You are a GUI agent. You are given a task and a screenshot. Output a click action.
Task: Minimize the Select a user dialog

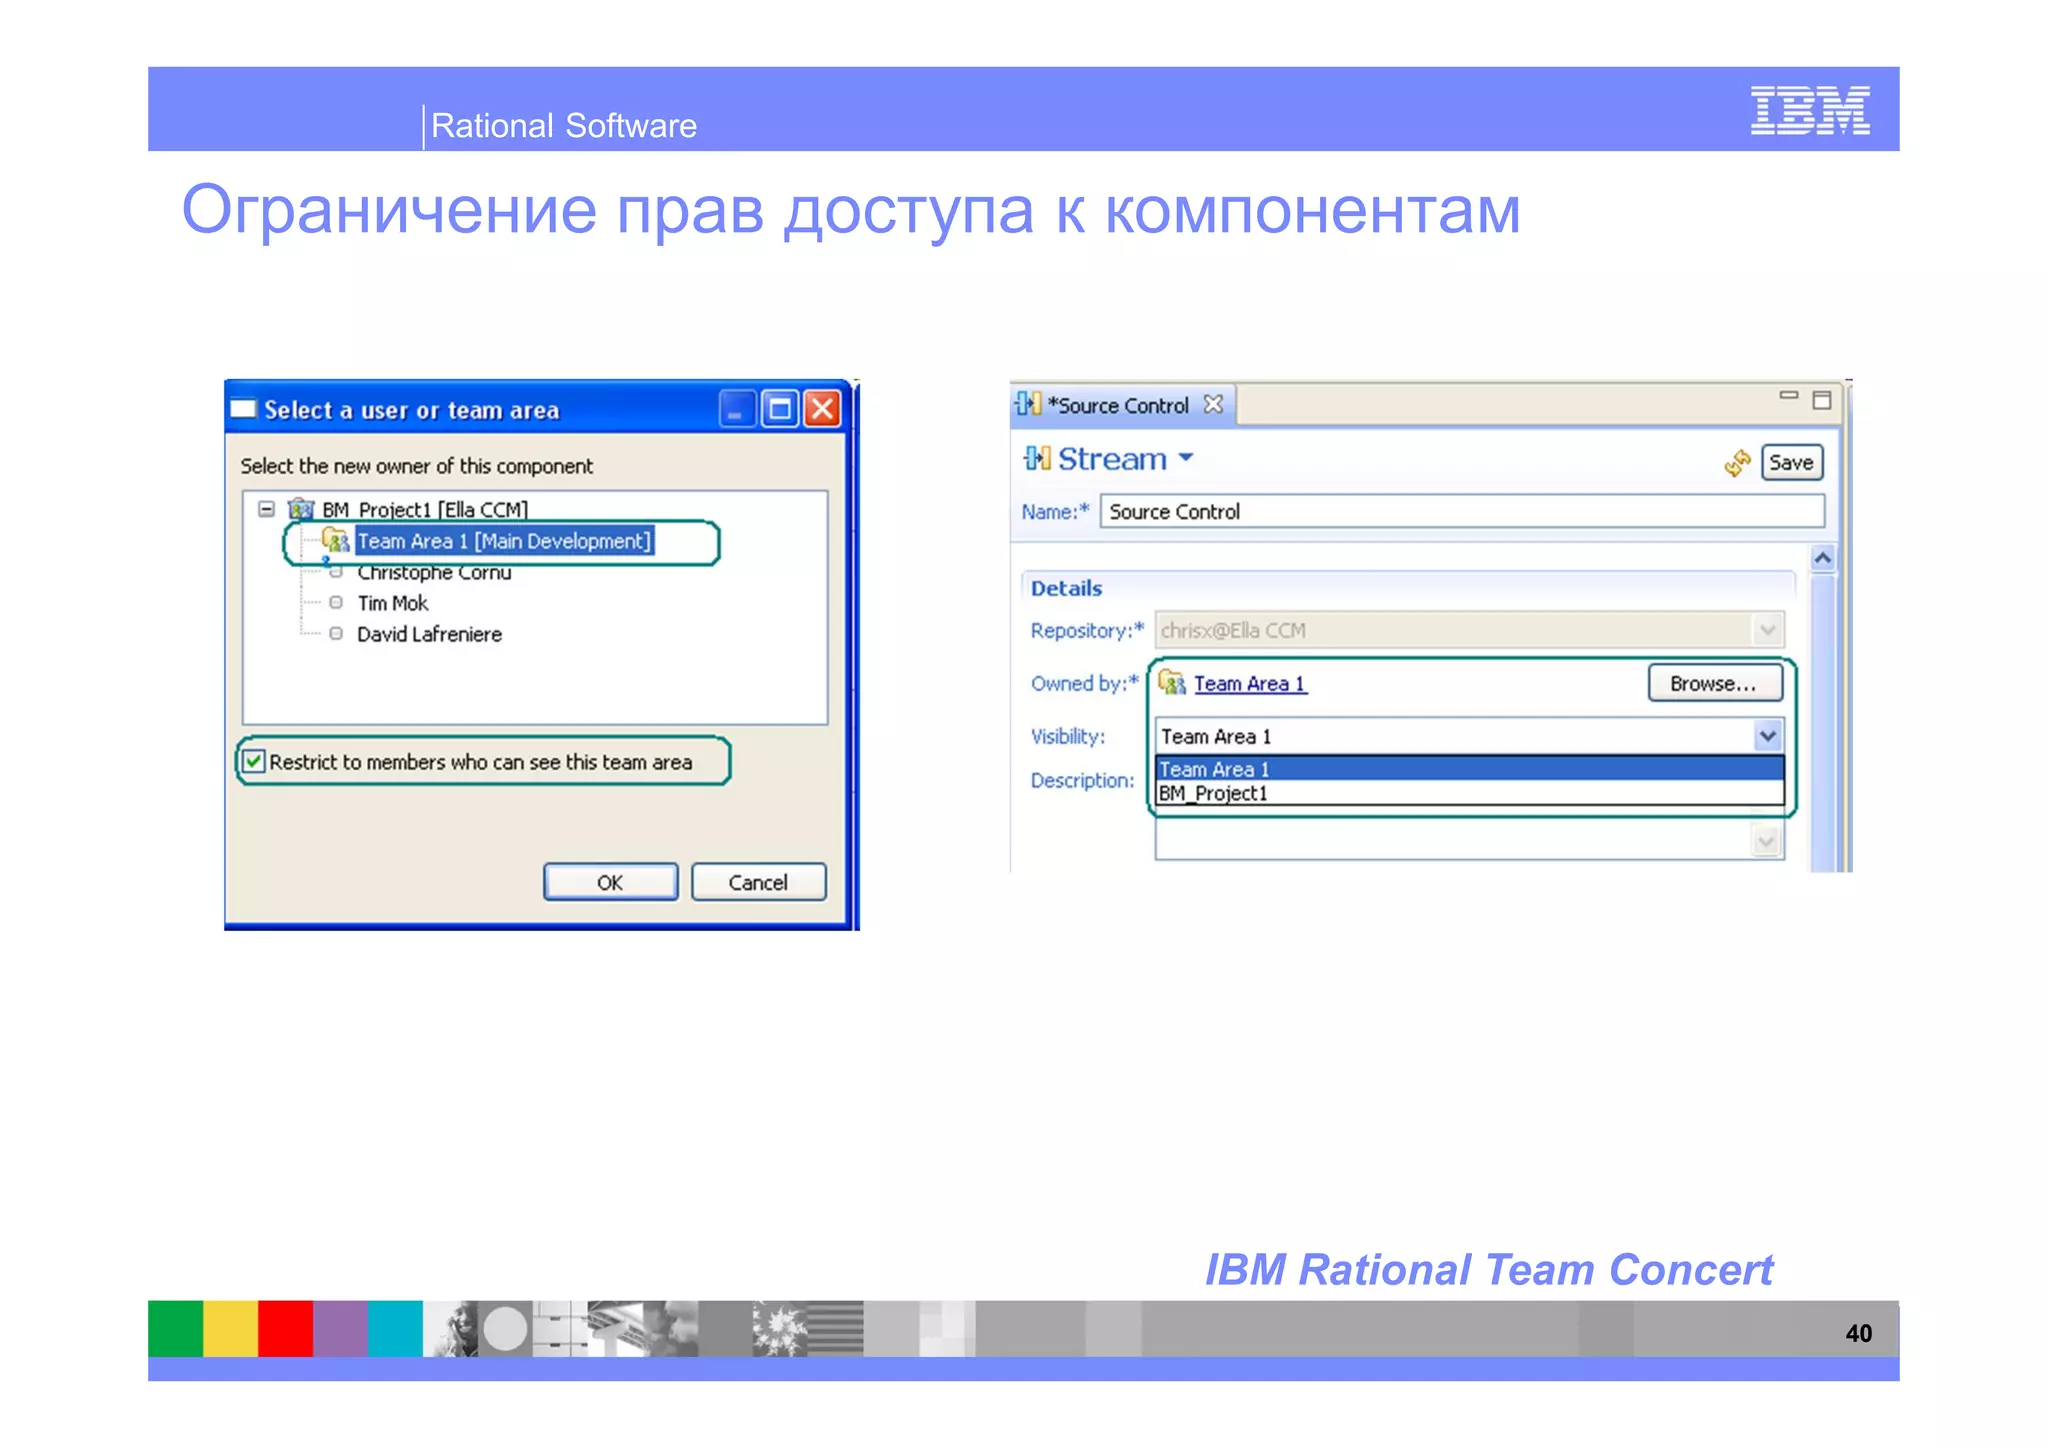click(x=736, y=408)
